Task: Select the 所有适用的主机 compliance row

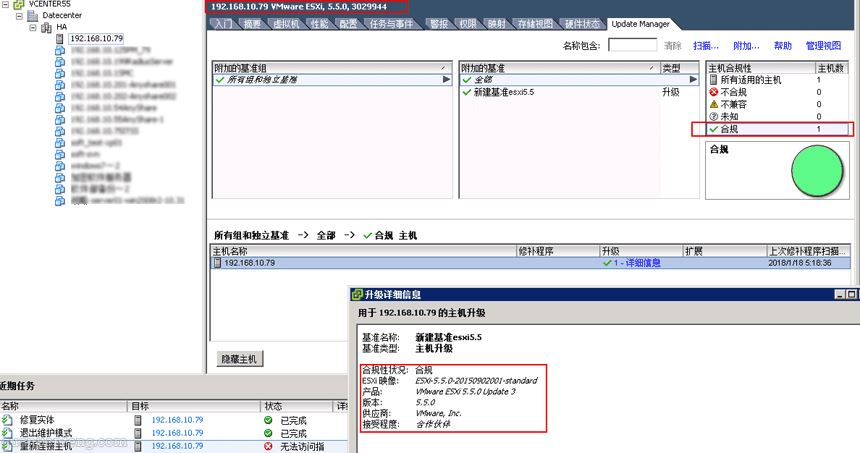Action: click(777, 80)
